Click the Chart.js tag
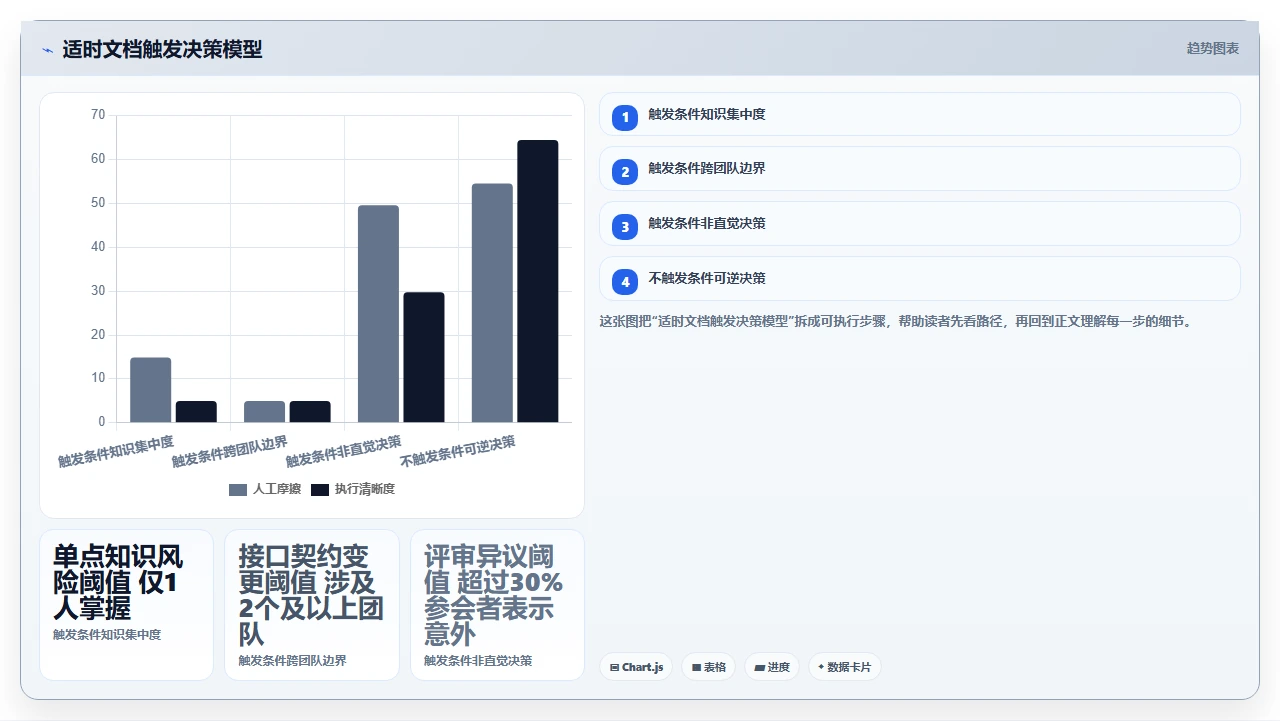Image resolution: width=1280 pixels, height=721 pixels. click(636, 667)
